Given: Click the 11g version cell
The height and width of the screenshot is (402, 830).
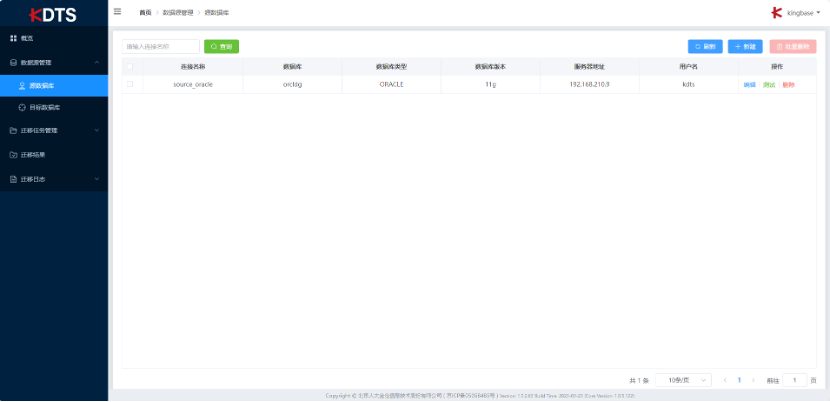Looking at the screenshot, I should click(490, 84).
